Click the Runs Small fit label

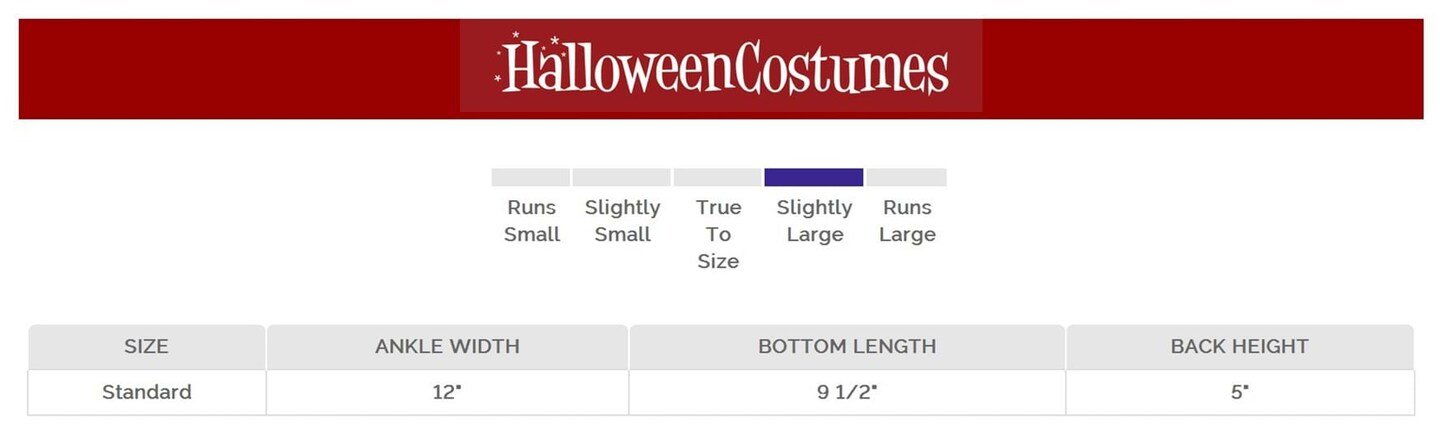[x=531, y=221]
